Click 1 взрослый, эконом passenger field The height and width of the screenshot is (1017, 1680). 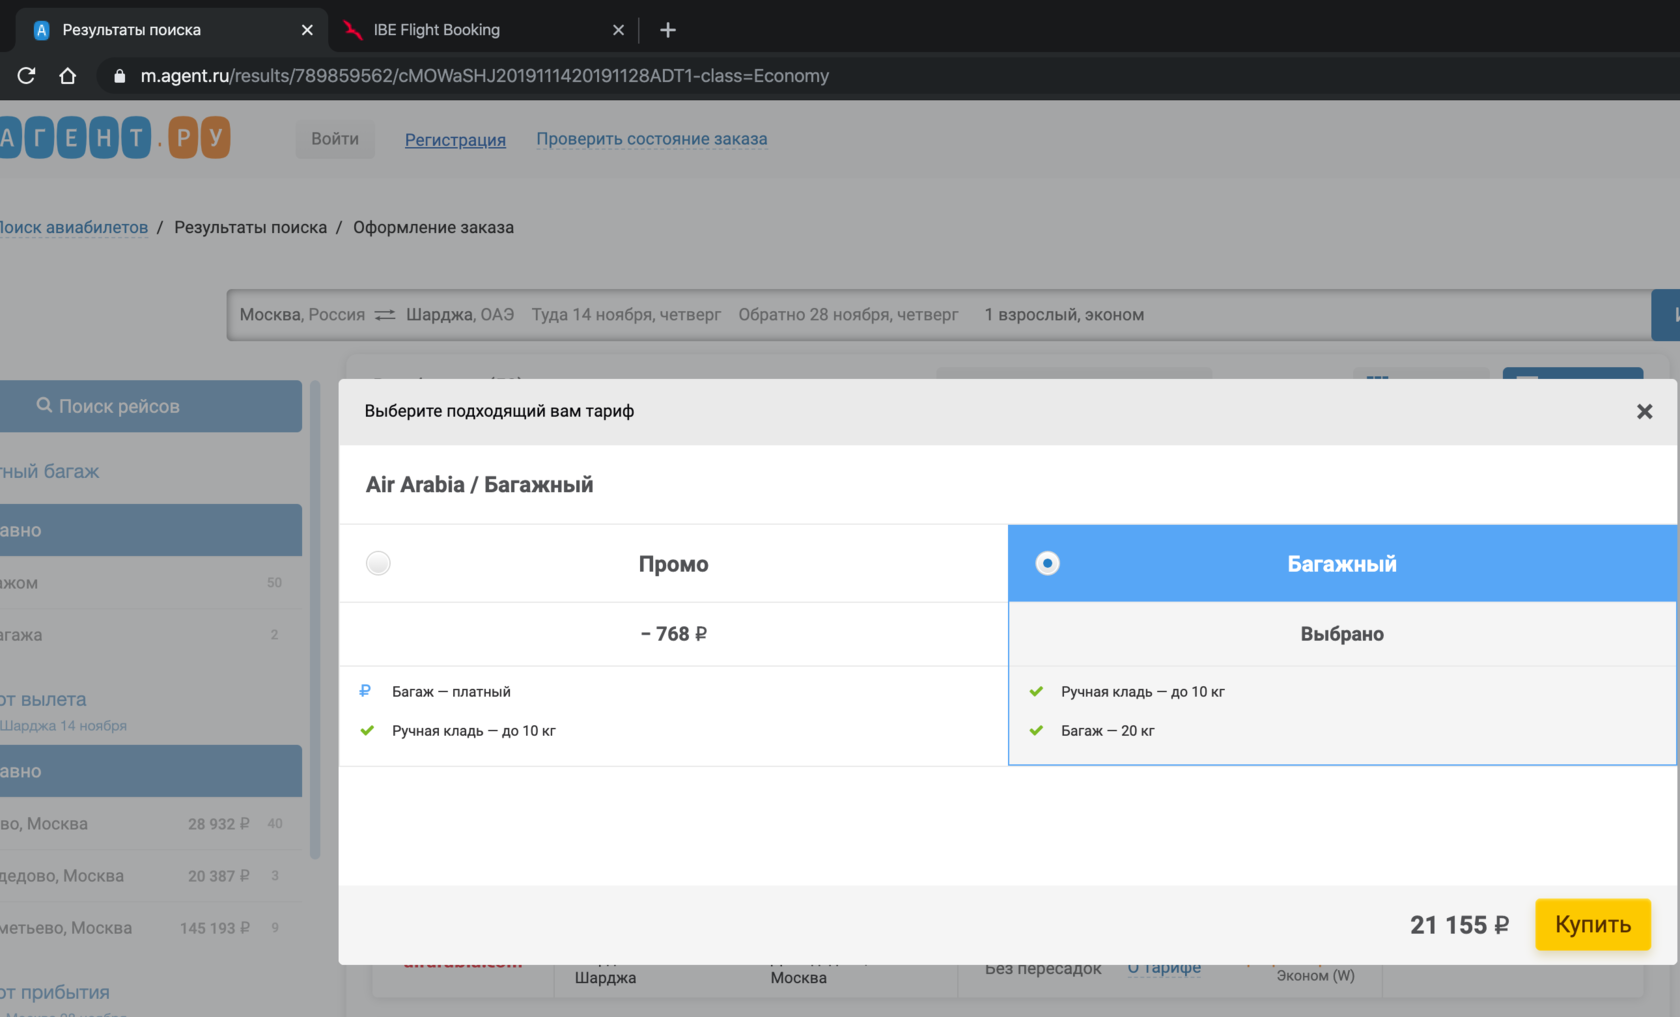[x=1064, y=315]
